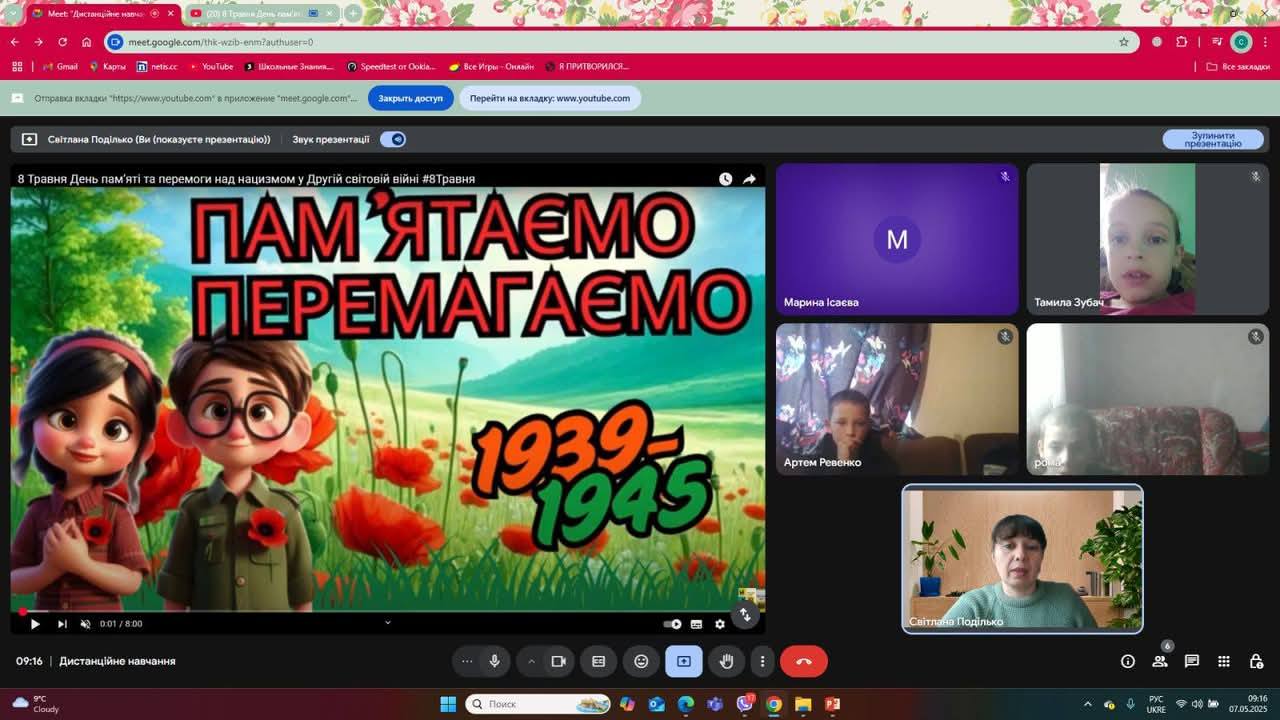Raise hand in the meeting
This screenshot has width=1280, height=720.
(x=726, y=661)
